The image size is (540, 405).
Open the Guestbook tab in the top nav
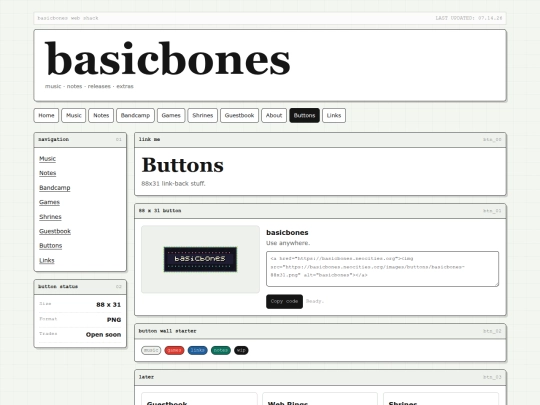coord(239,115)
